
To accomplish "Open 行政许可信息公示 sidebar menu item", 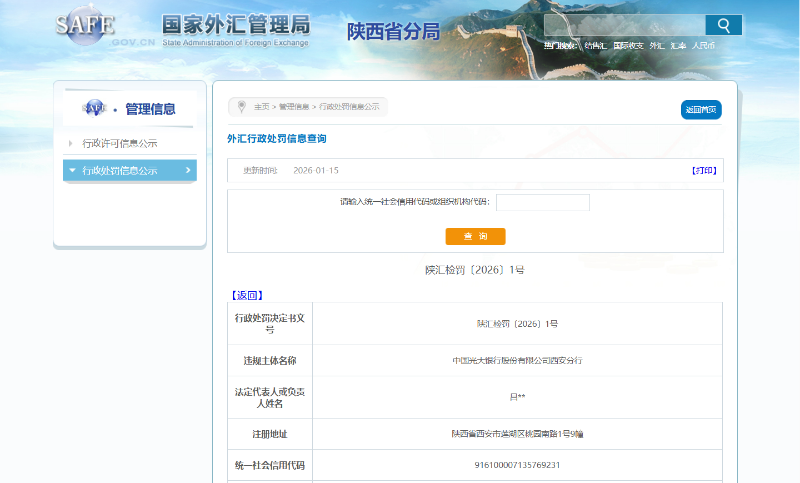I will tap(119, 143).
